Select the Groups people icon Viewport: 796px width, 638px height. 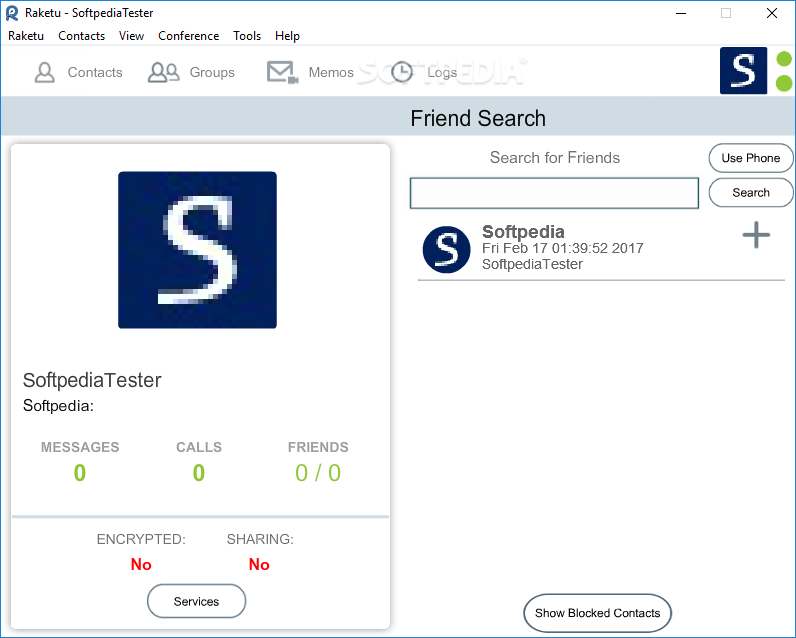tap(163, 72)
